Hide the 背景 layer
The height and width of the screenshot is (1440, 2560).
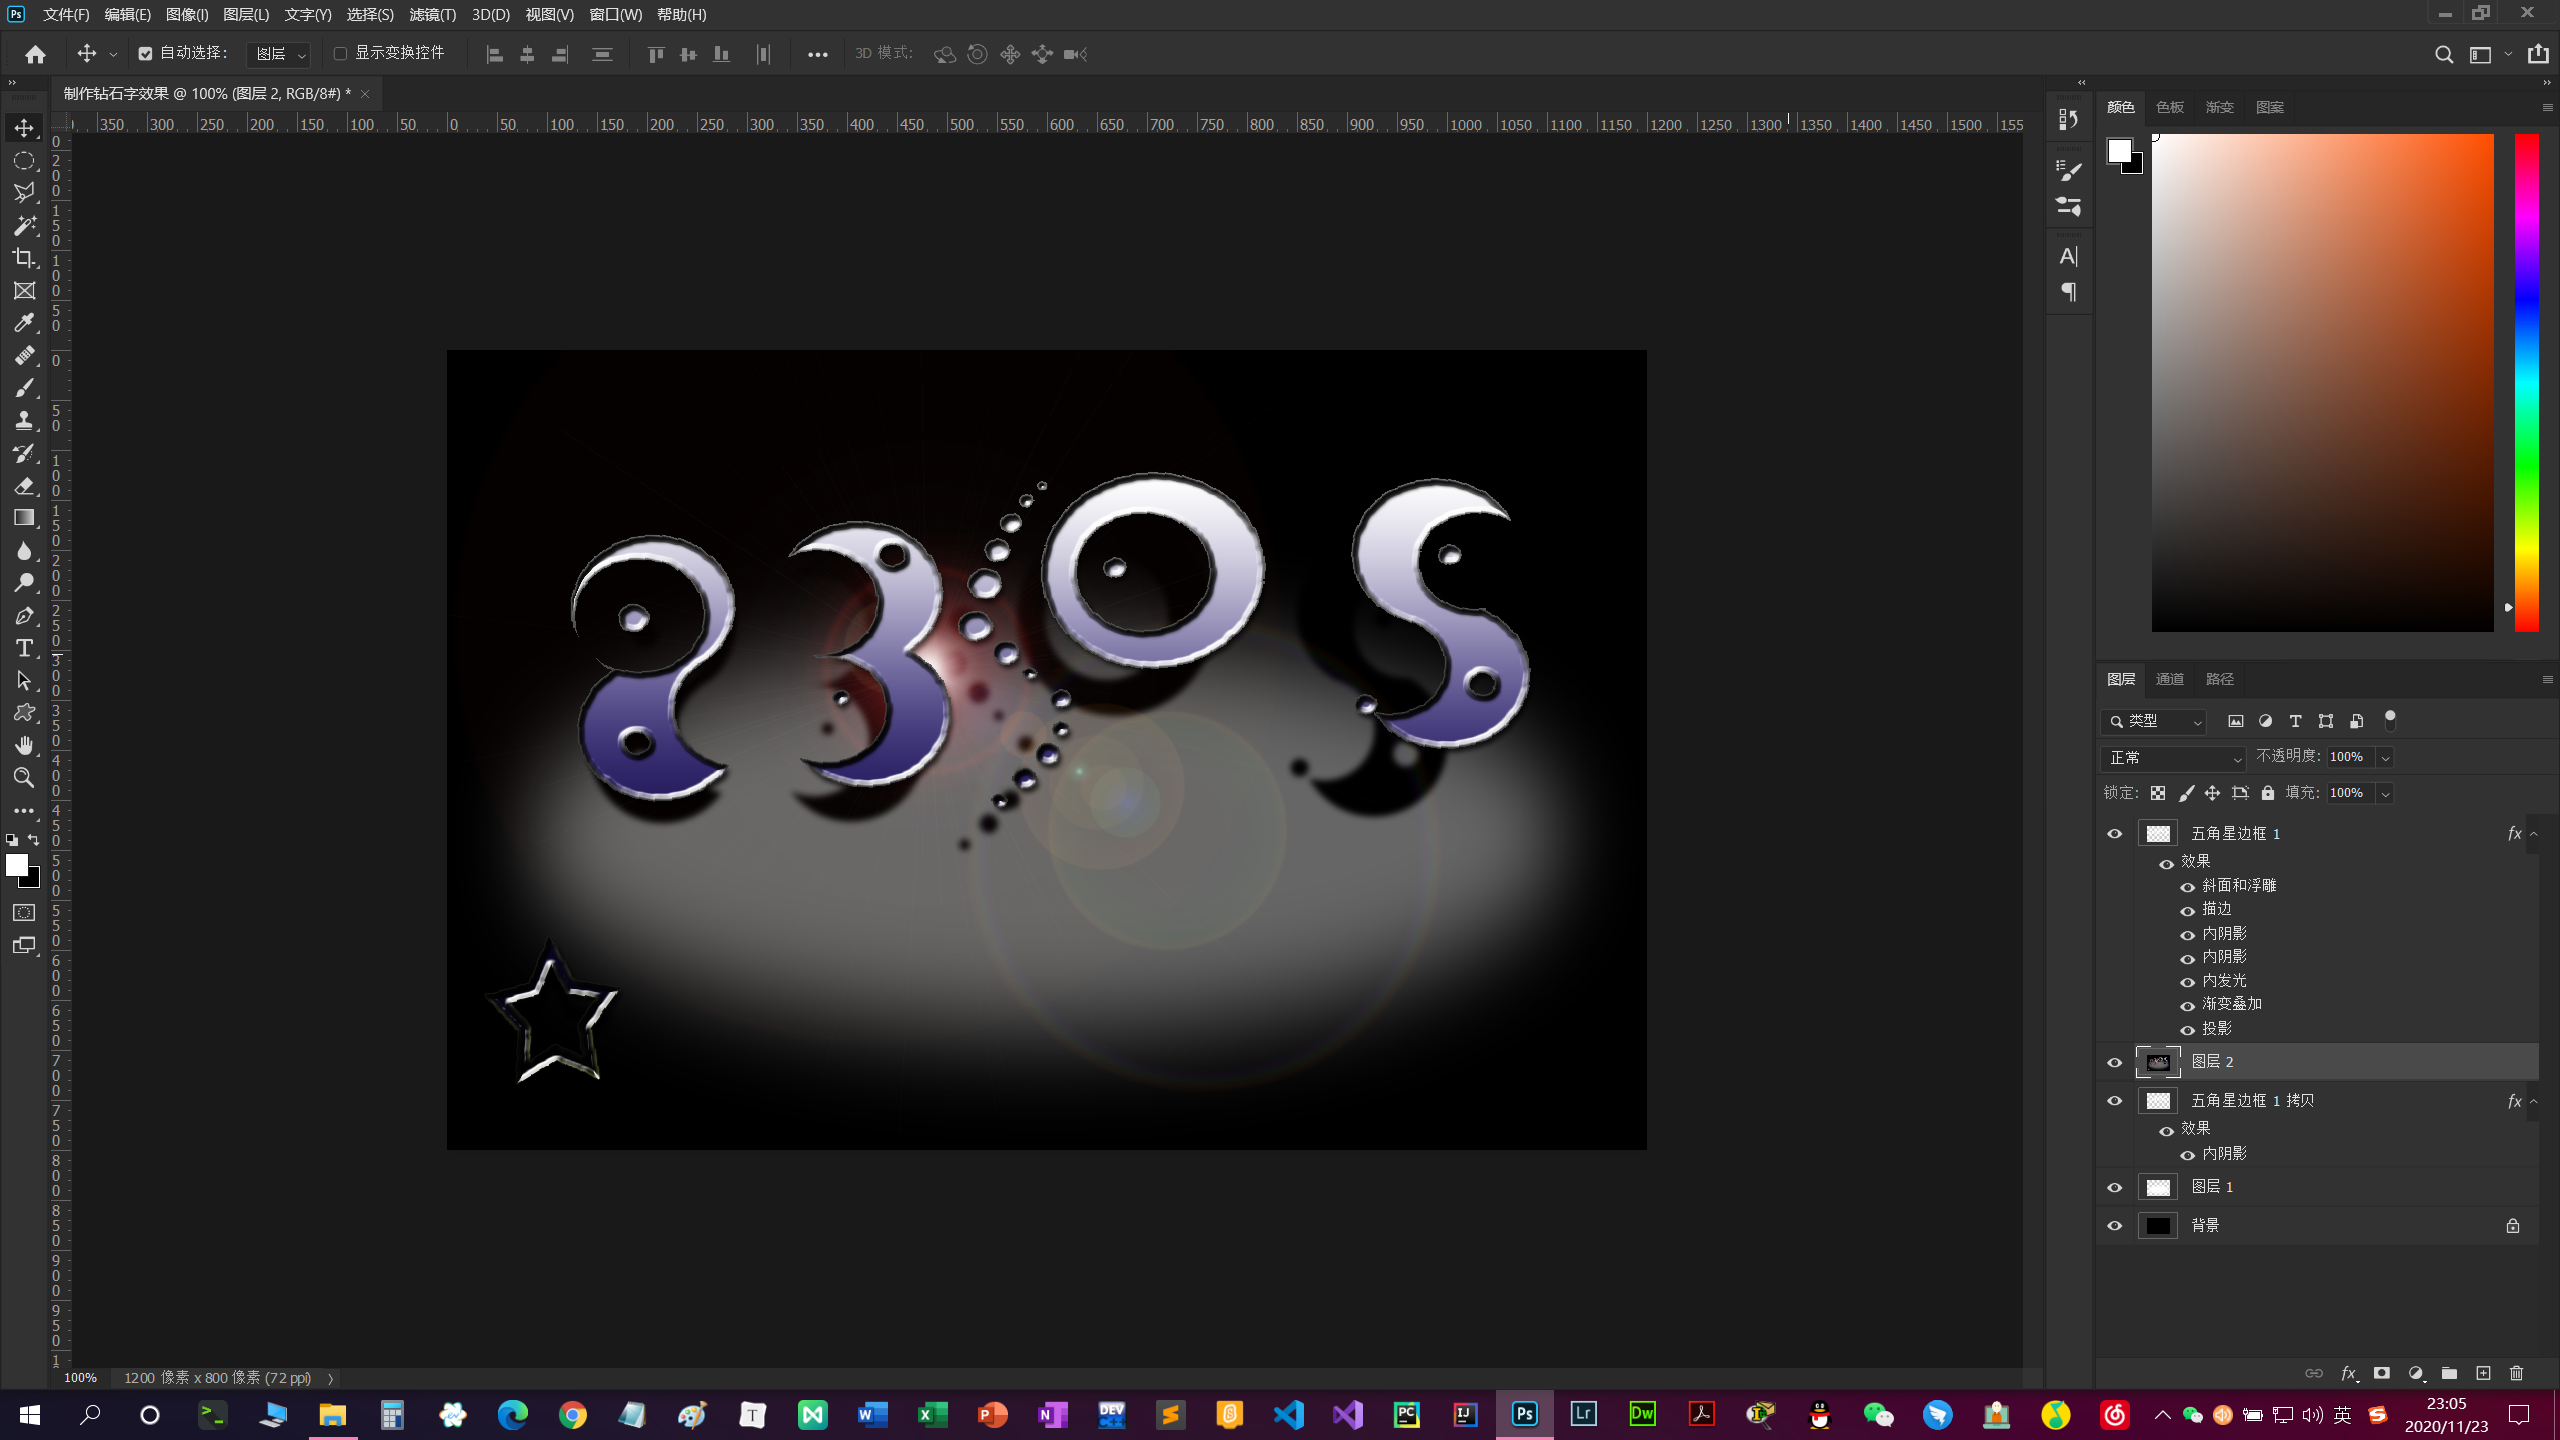(x=2115, y=1225)
